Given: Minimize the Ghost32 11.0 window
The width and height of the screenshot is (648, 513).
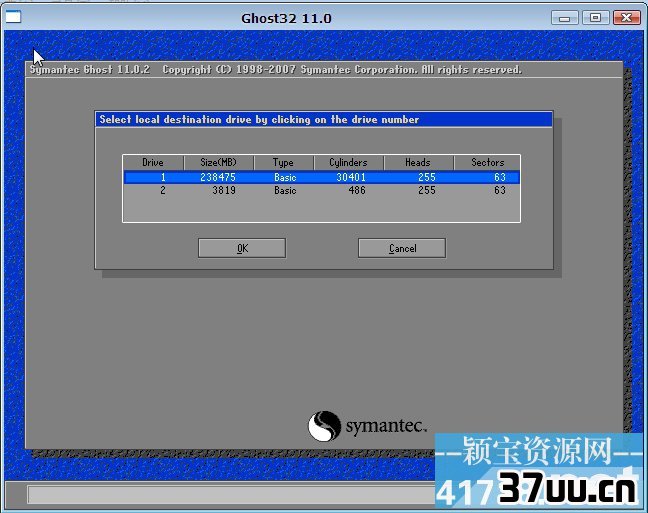Looking at the screenshot, I should point(564,18).
